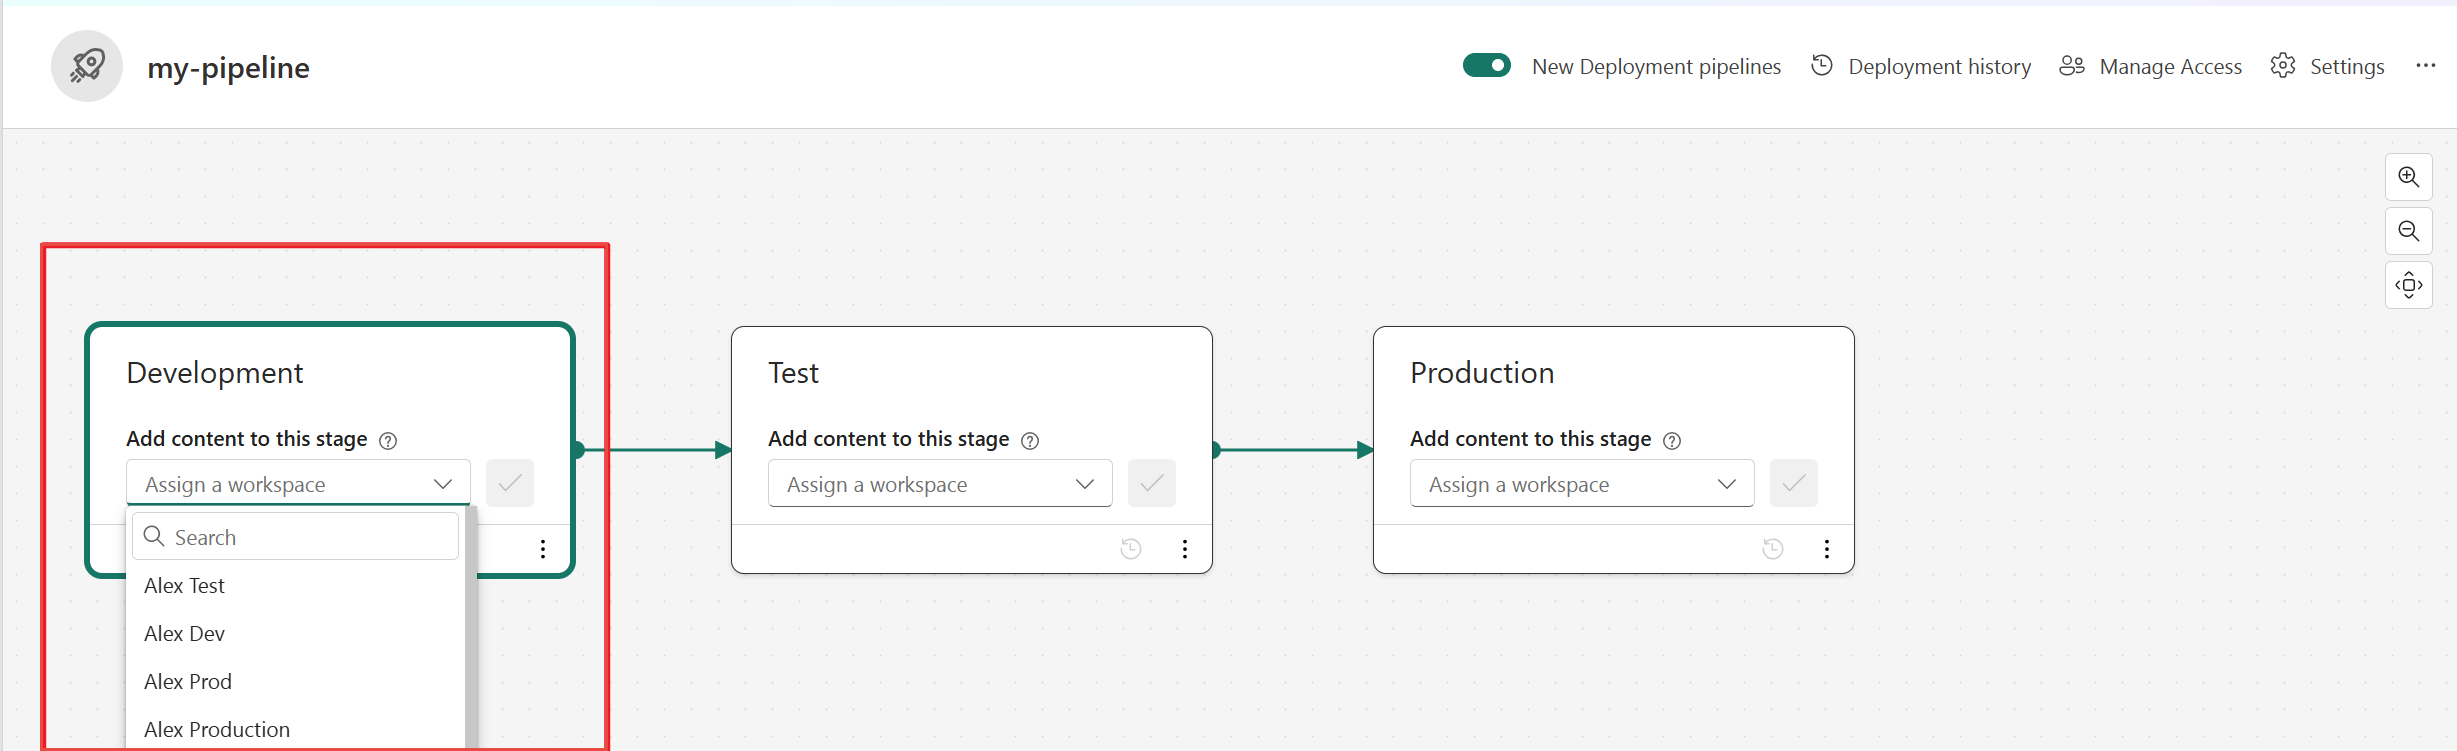Click the Test stage assign checkmark button
This screenshot has width=2457, height=751.
pyautogui.click(x=1152, y=484)
